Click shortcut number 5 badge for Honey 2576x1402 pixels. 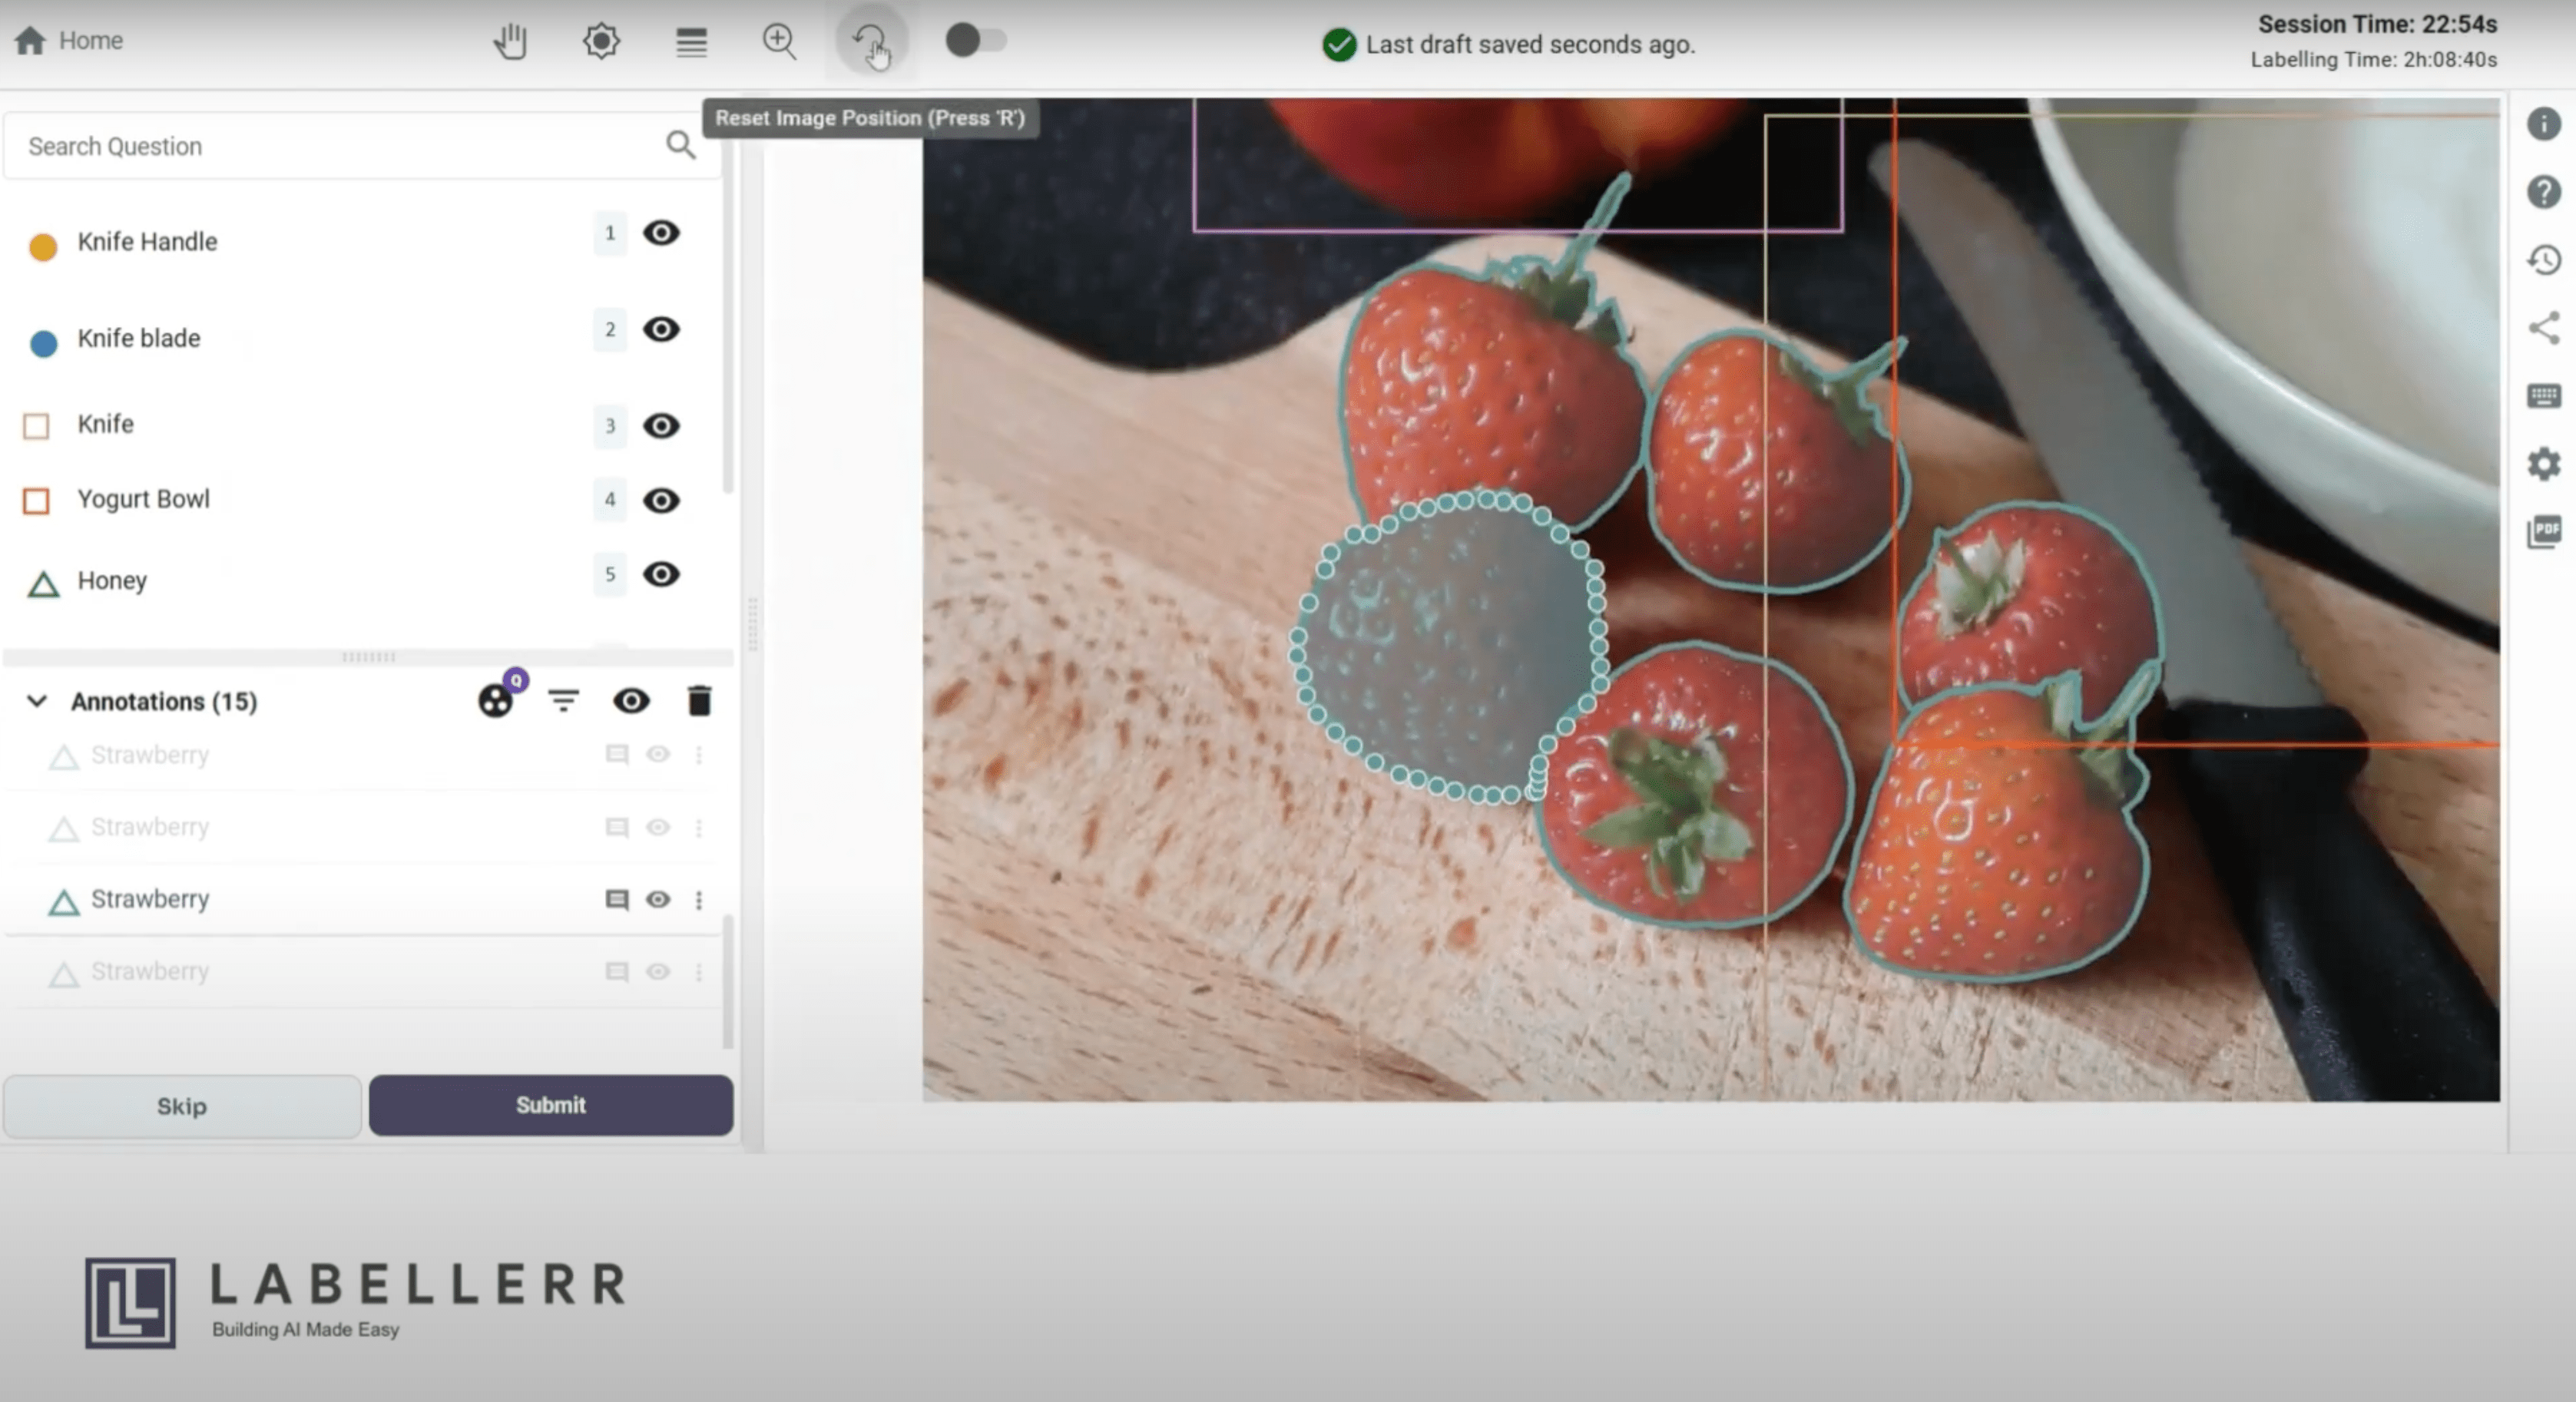[610, 574]
